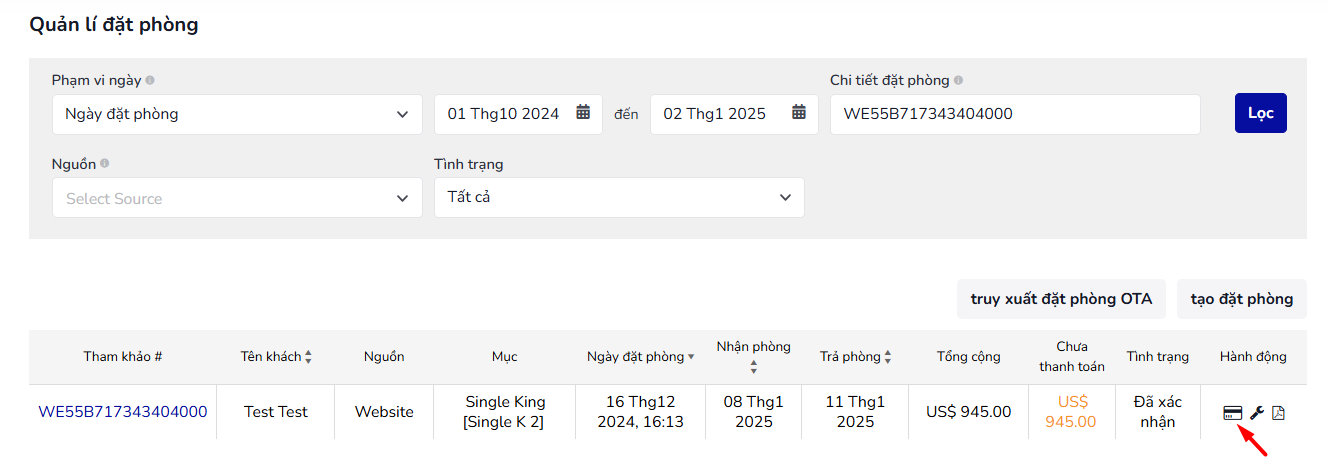The height and width of the screenshot is (460, 1328).
Task: Open the start date calendar icon
Action: tap(583, 113)
